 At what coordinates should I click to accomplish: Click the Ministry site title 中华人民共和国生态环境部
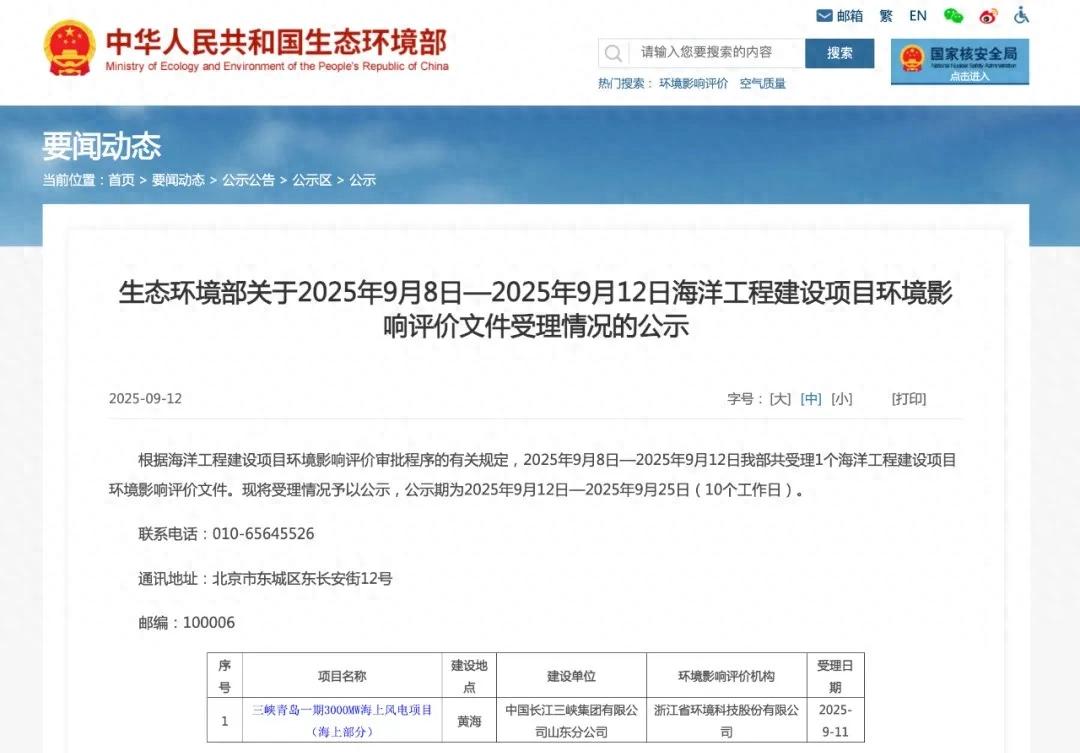pos(276,42)
